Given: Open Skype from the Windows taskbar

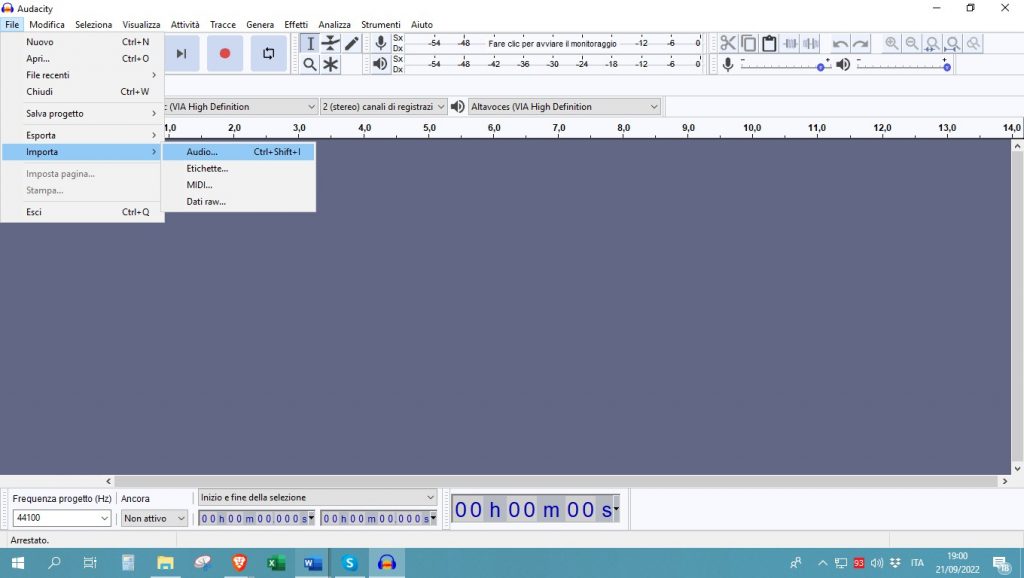Looking at the screenshot, I should tap(349, 563).
